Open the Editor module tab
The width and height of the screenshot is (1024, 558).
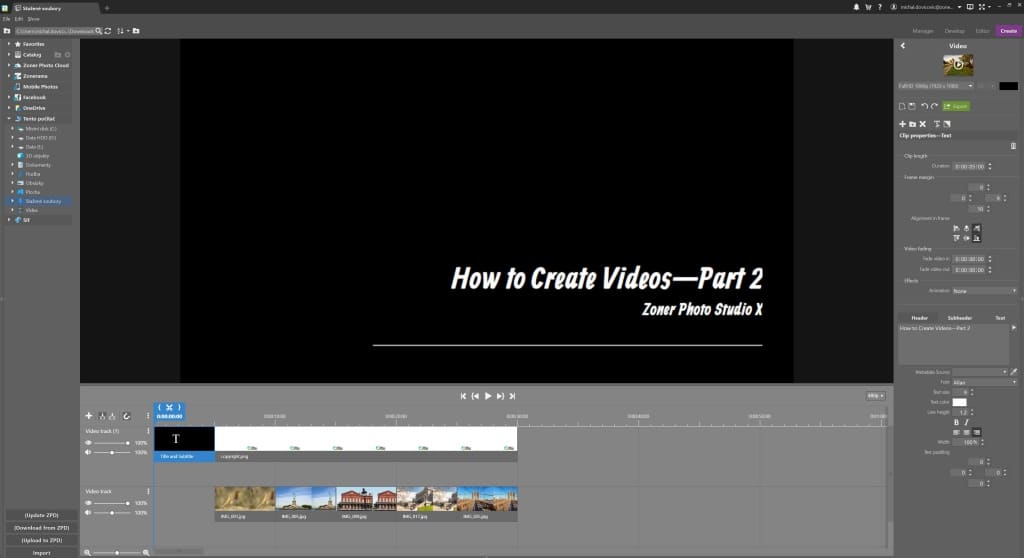click(982, 31)
